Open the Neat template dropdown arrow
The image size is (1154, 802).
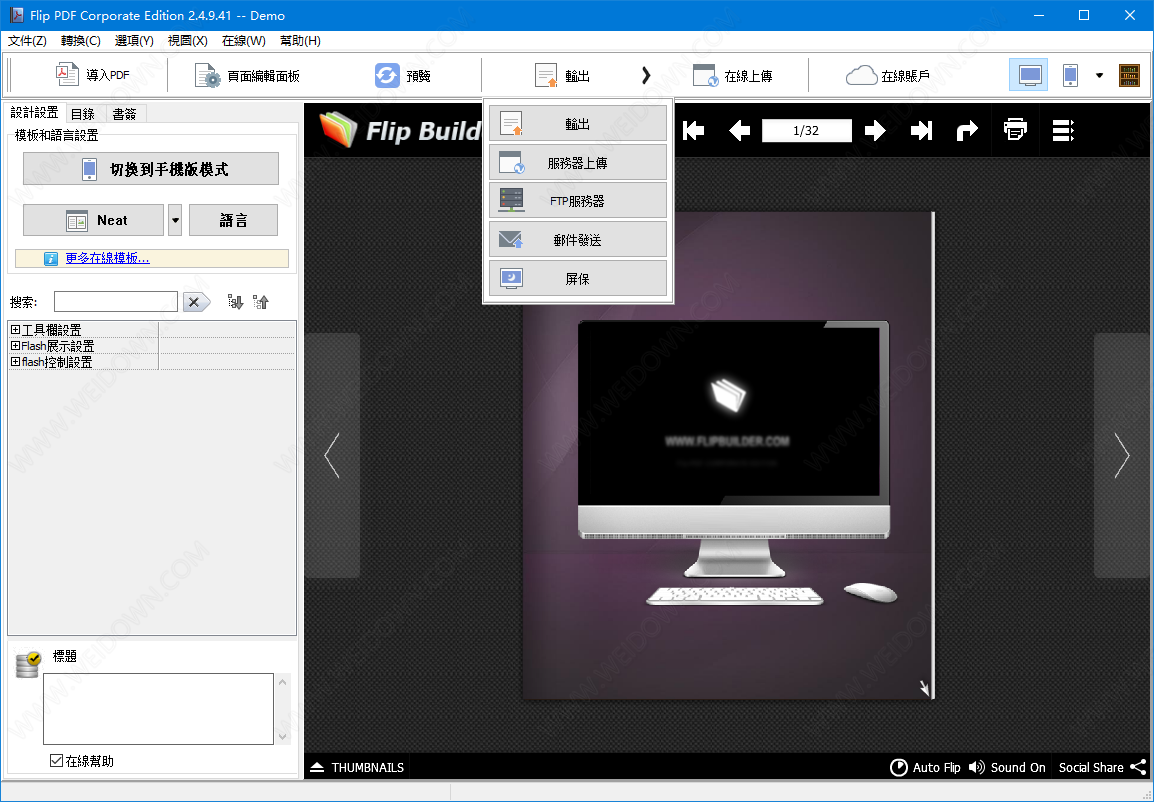tap(174, 220)
